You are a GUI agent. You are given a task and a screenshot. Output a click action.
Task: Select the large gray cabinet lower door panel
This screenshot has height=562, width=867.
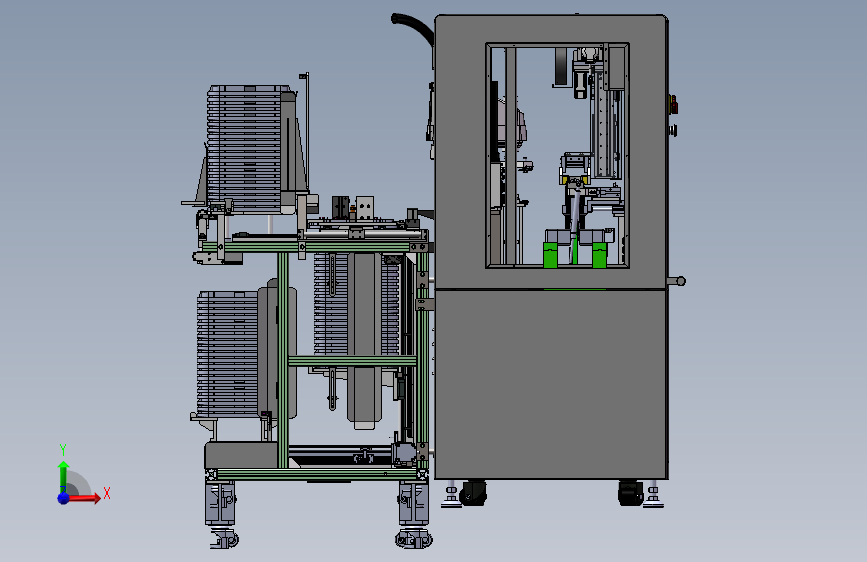tap(551, 384)
